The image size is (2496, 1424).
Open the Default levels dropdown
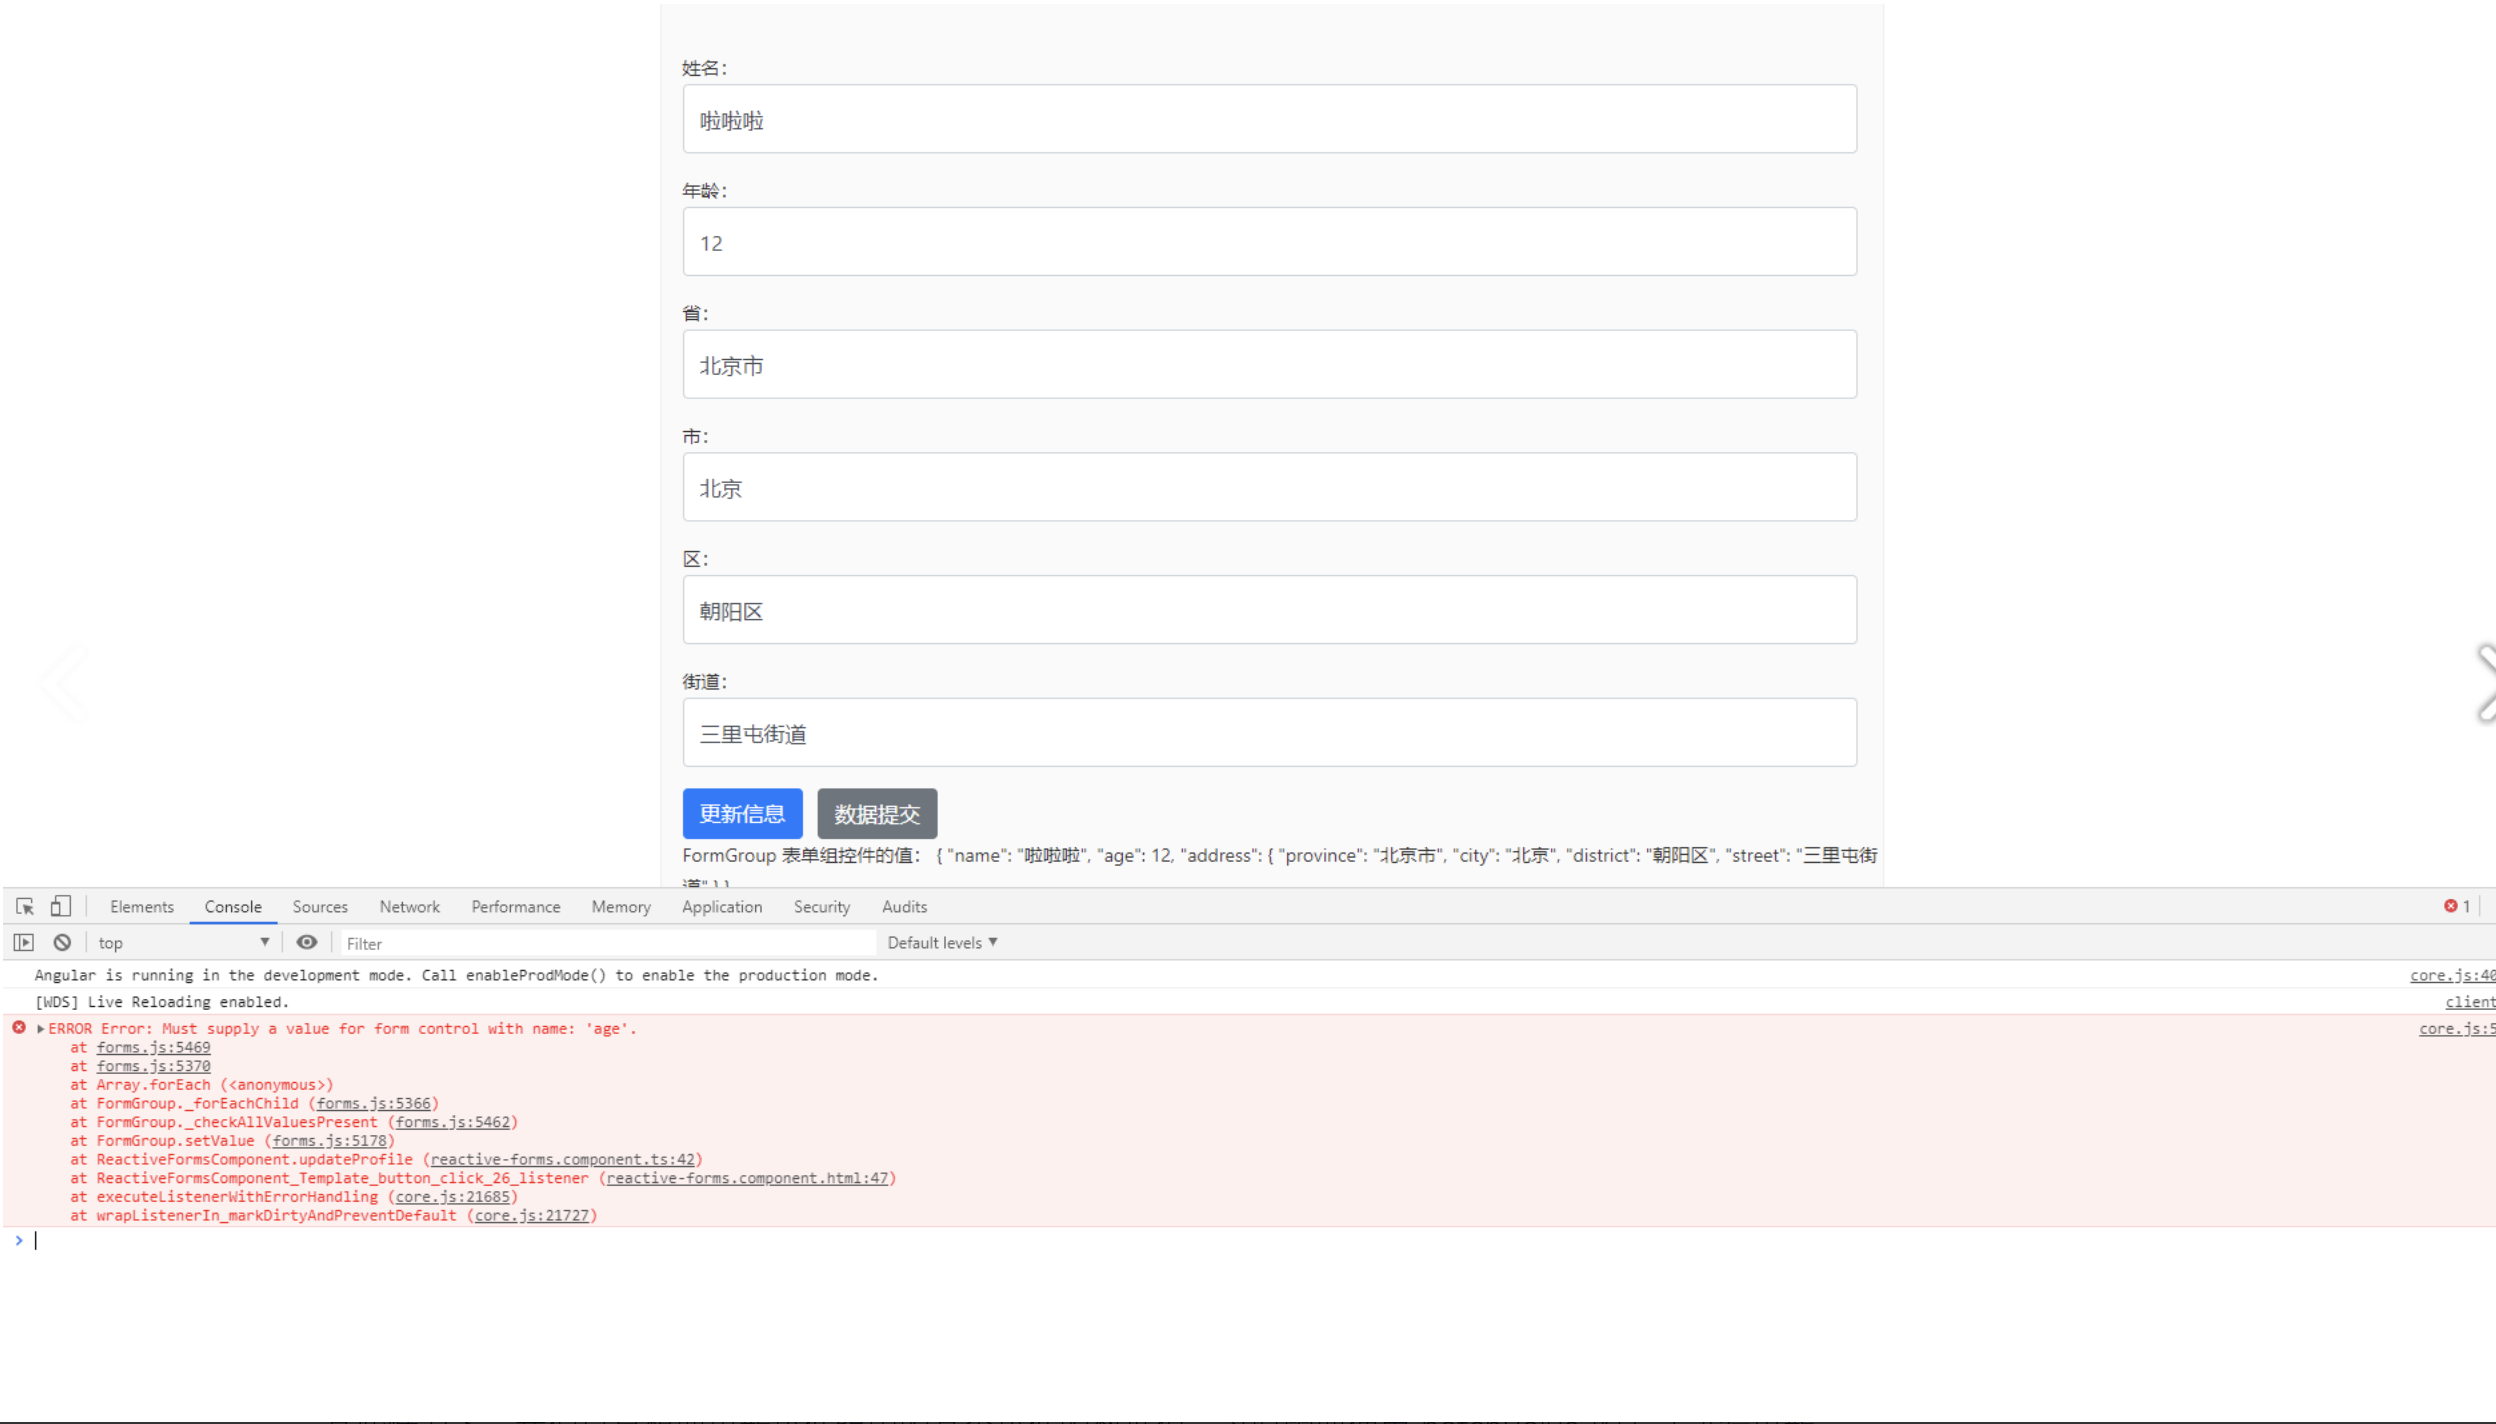(x=942, y=942)
